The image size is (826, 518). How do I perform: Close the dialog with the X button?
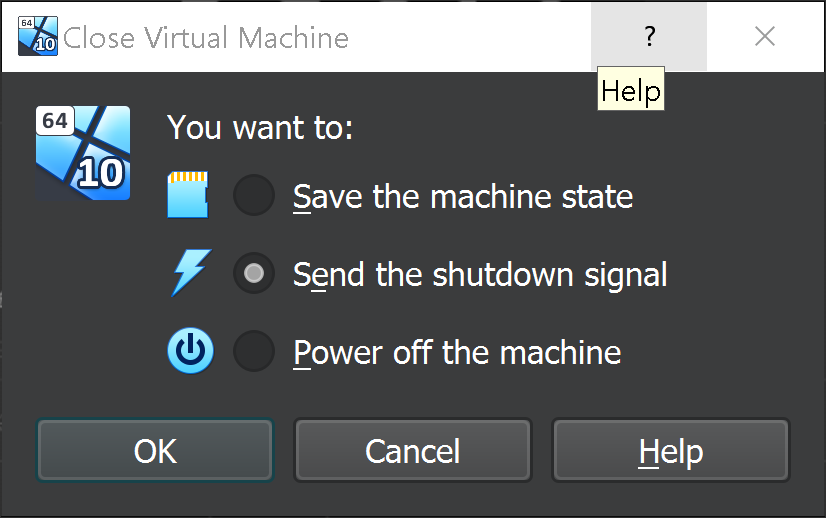coord(765,37)
